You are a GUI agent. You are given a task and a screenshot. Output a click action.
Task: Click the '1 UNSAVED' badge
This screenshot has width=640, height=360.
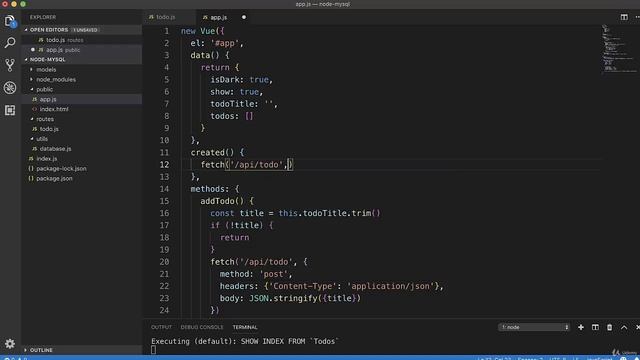pyautogui.click(x=86, y=30)
